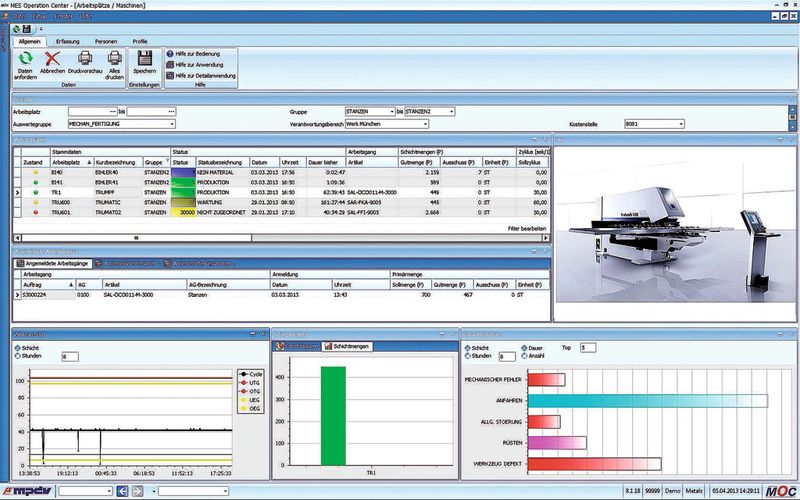Click the Daten anfordern refresh icon
The width and height of the screenshot is (800, 500).
25,58
